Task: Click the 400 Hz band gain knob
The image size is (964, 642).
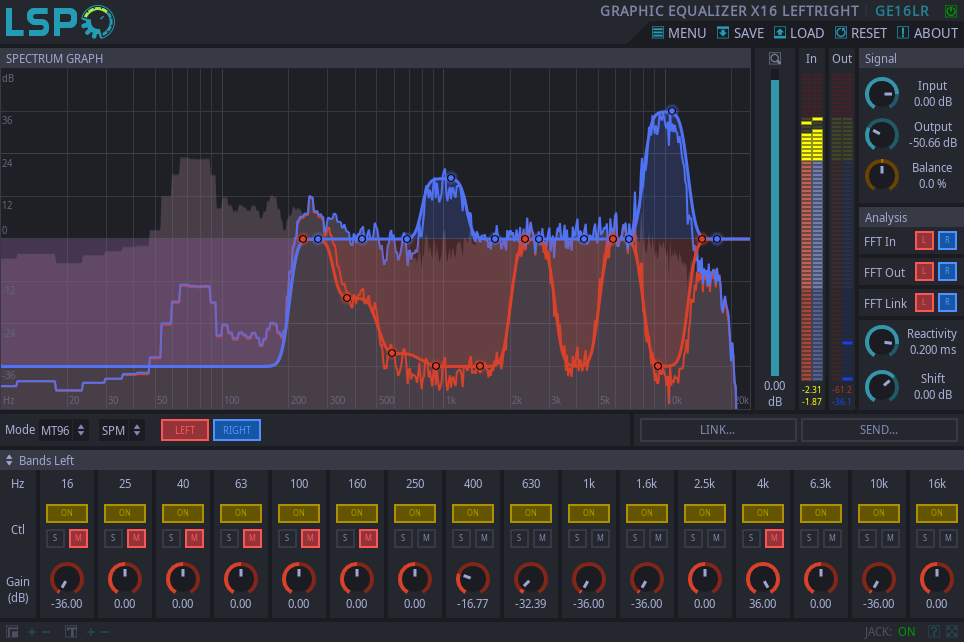Action: [472, 579]
